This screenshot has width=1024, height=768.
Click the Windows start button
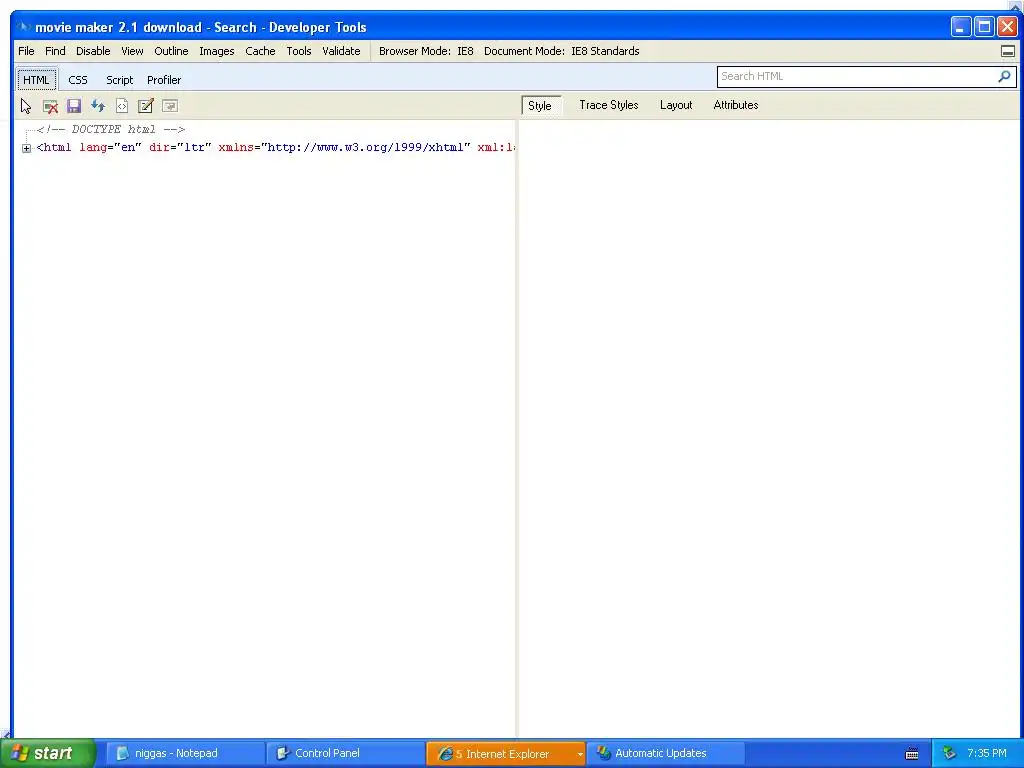point(48,754)
